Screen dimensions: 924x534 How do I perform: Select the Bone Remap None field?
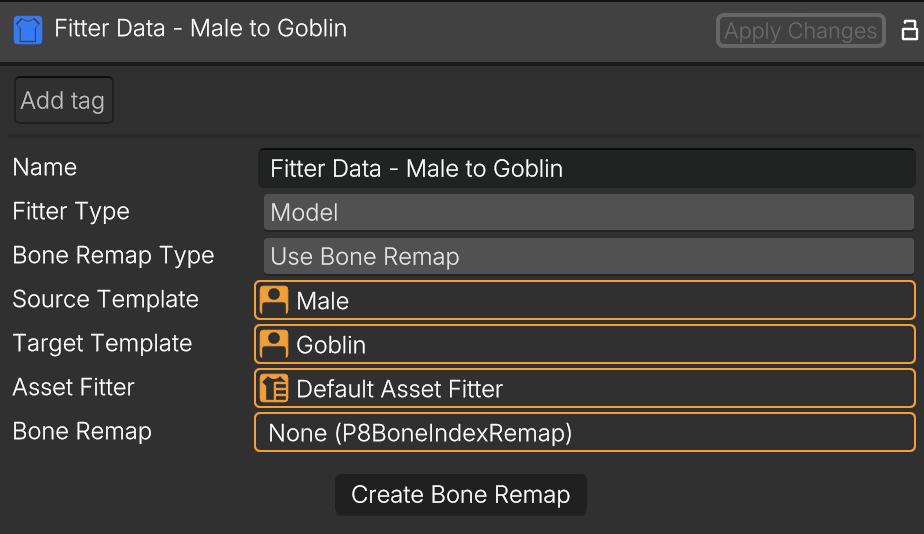[585, 433]
